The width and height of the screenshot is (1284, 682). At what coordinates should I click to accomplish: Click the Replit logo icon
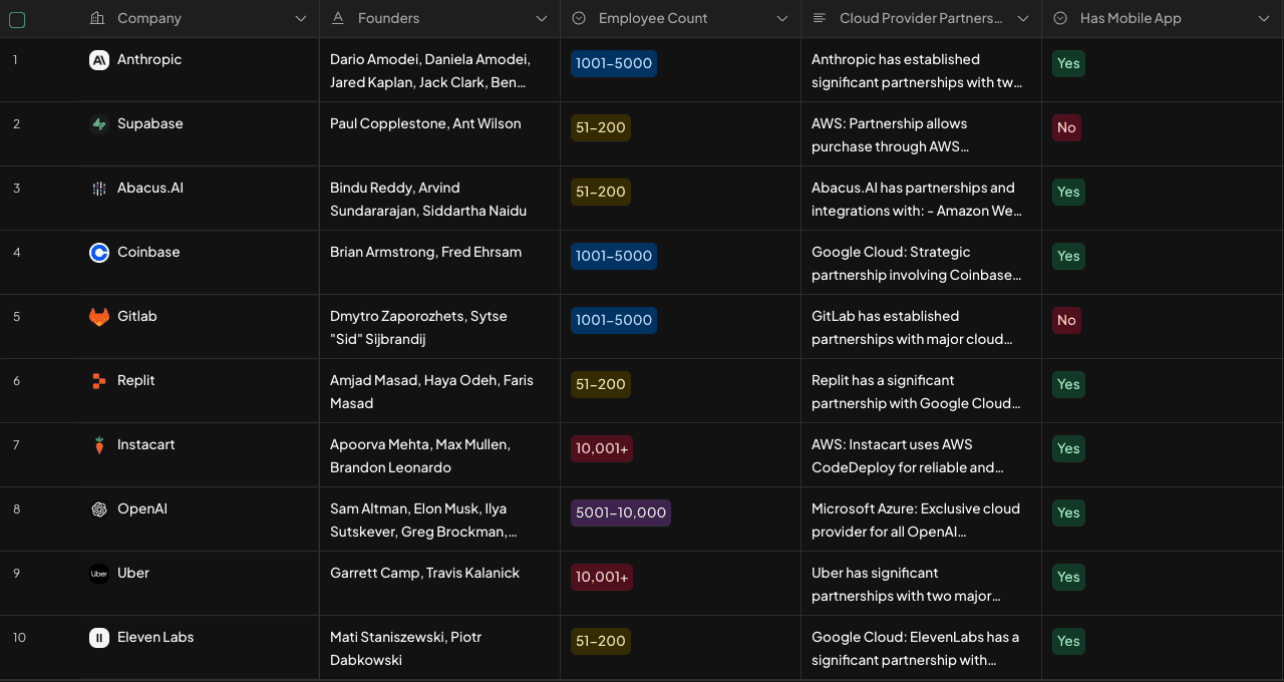click(99, 381)
